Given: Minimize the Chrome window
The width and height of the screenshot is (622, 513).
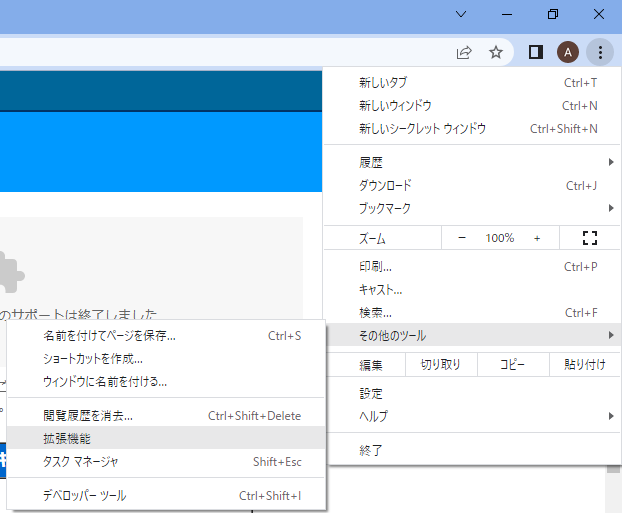Looking at the screenshot, I should pyautogui.click(x=507, y=15).
